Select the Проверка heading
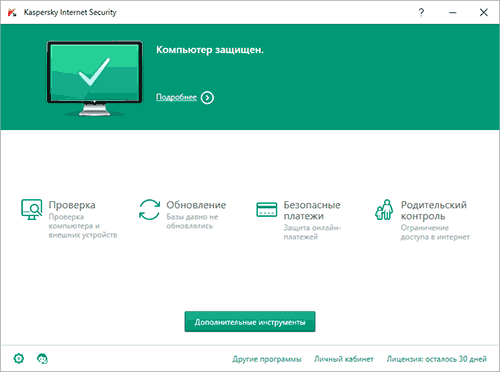 tap(72, 205)
